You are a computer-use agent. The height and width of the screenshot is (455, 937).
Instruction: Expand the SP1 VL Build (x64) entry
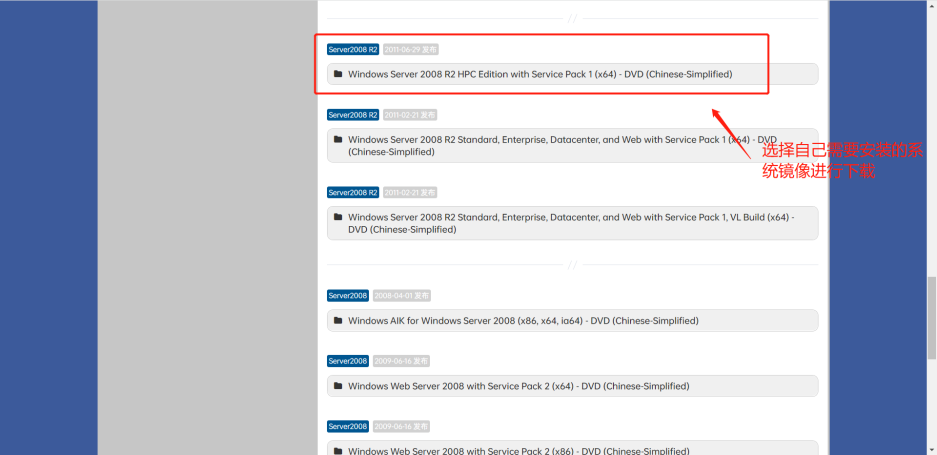[x=572, y=223]
